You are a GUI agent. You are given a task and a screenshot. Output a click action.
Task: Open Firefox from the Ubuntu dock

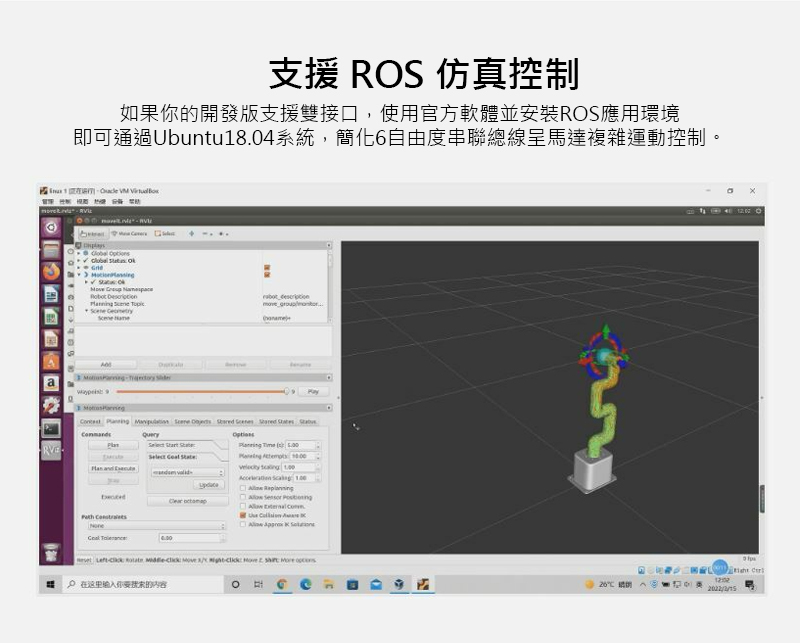(x=50, y=272)
